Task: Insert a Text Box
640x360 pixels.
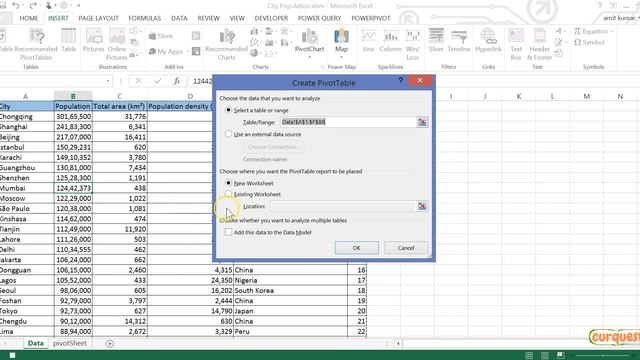Action: tap(516, 44)
